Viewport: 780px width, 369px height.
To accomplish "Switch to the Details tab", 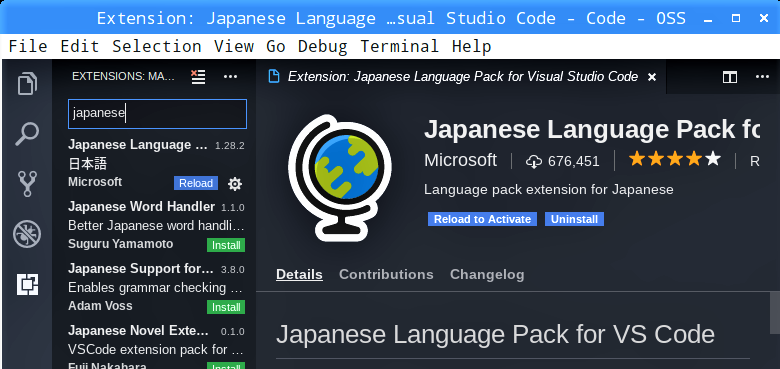I will pyautogui.click(x=299, y=275).
